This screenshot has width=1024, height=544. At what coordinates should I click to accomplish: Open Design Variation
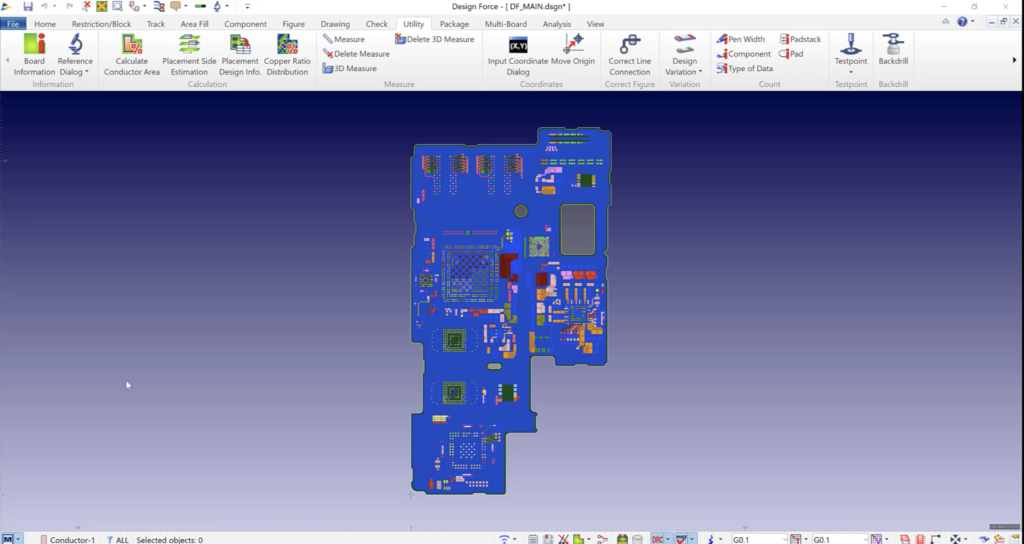684,55
